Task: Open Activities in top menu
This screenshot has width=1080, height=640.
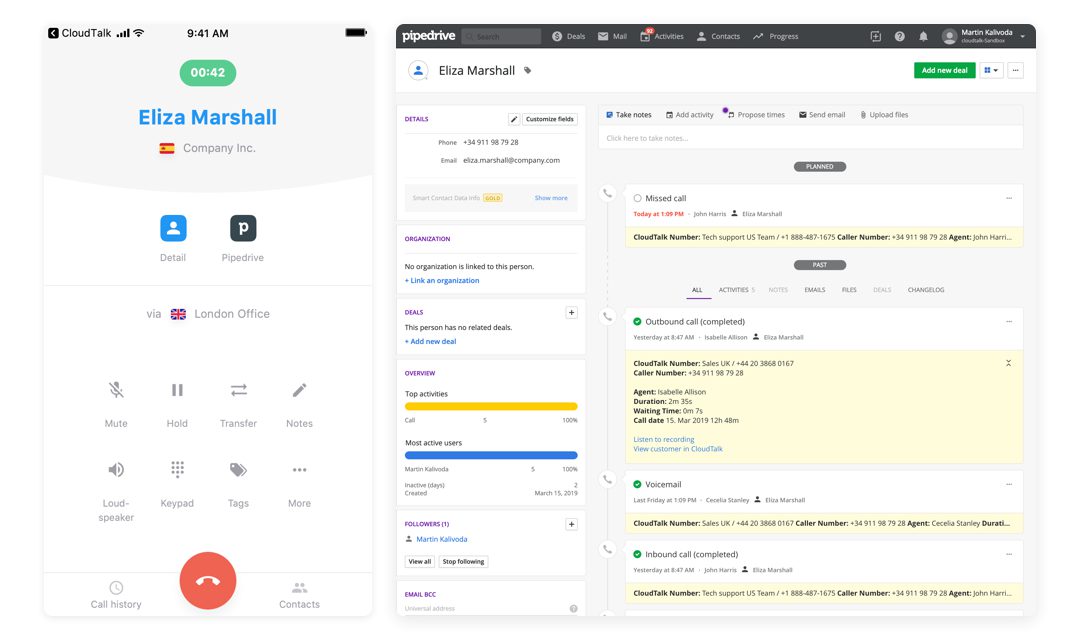Action: 662,37
